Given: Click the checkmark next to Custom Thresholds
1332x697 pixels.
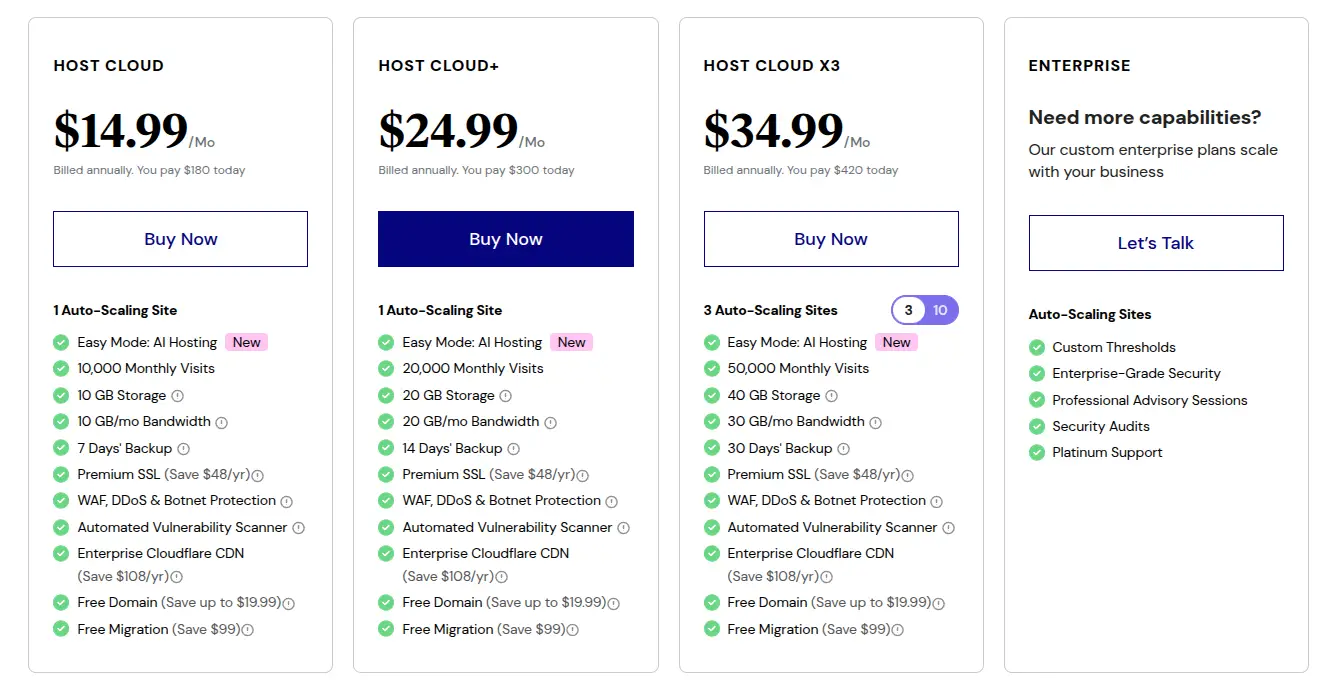Looking at the screenshot, I should (1036, 347).
